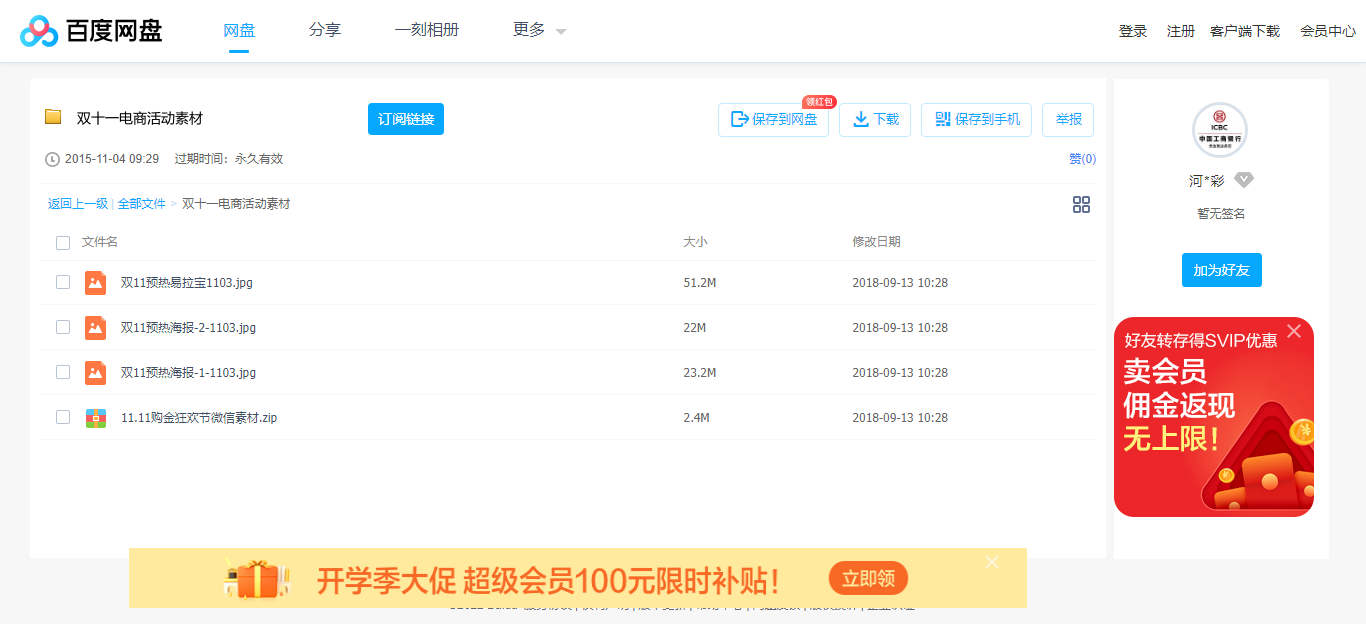Check the checkbox for 双11预热海报-2-1103.jpg
The height and width of the screenshot is (624, 1366).
(63, 327)
